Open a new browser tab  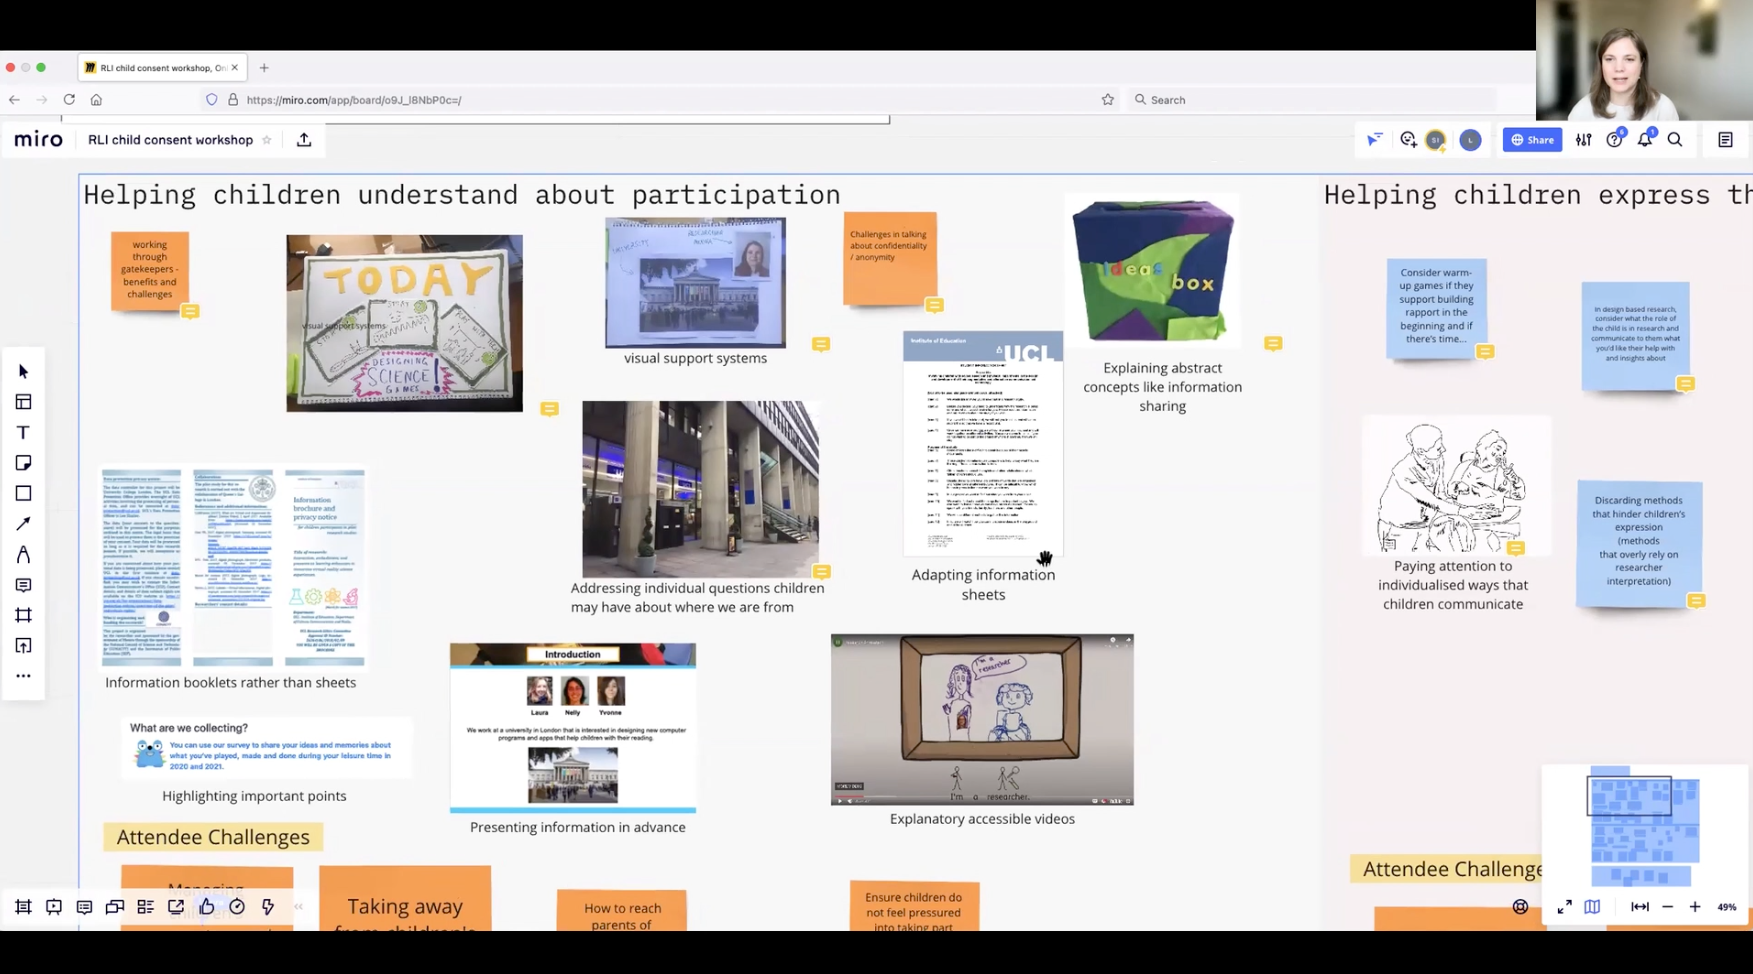tap(264, 68)
